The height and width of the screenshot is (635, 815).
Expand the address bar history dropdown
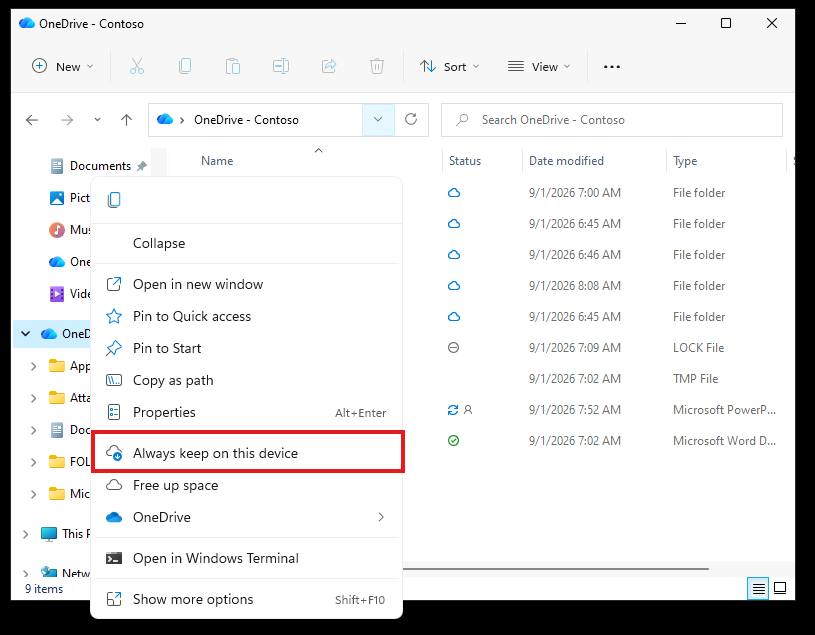coord(378,120)
